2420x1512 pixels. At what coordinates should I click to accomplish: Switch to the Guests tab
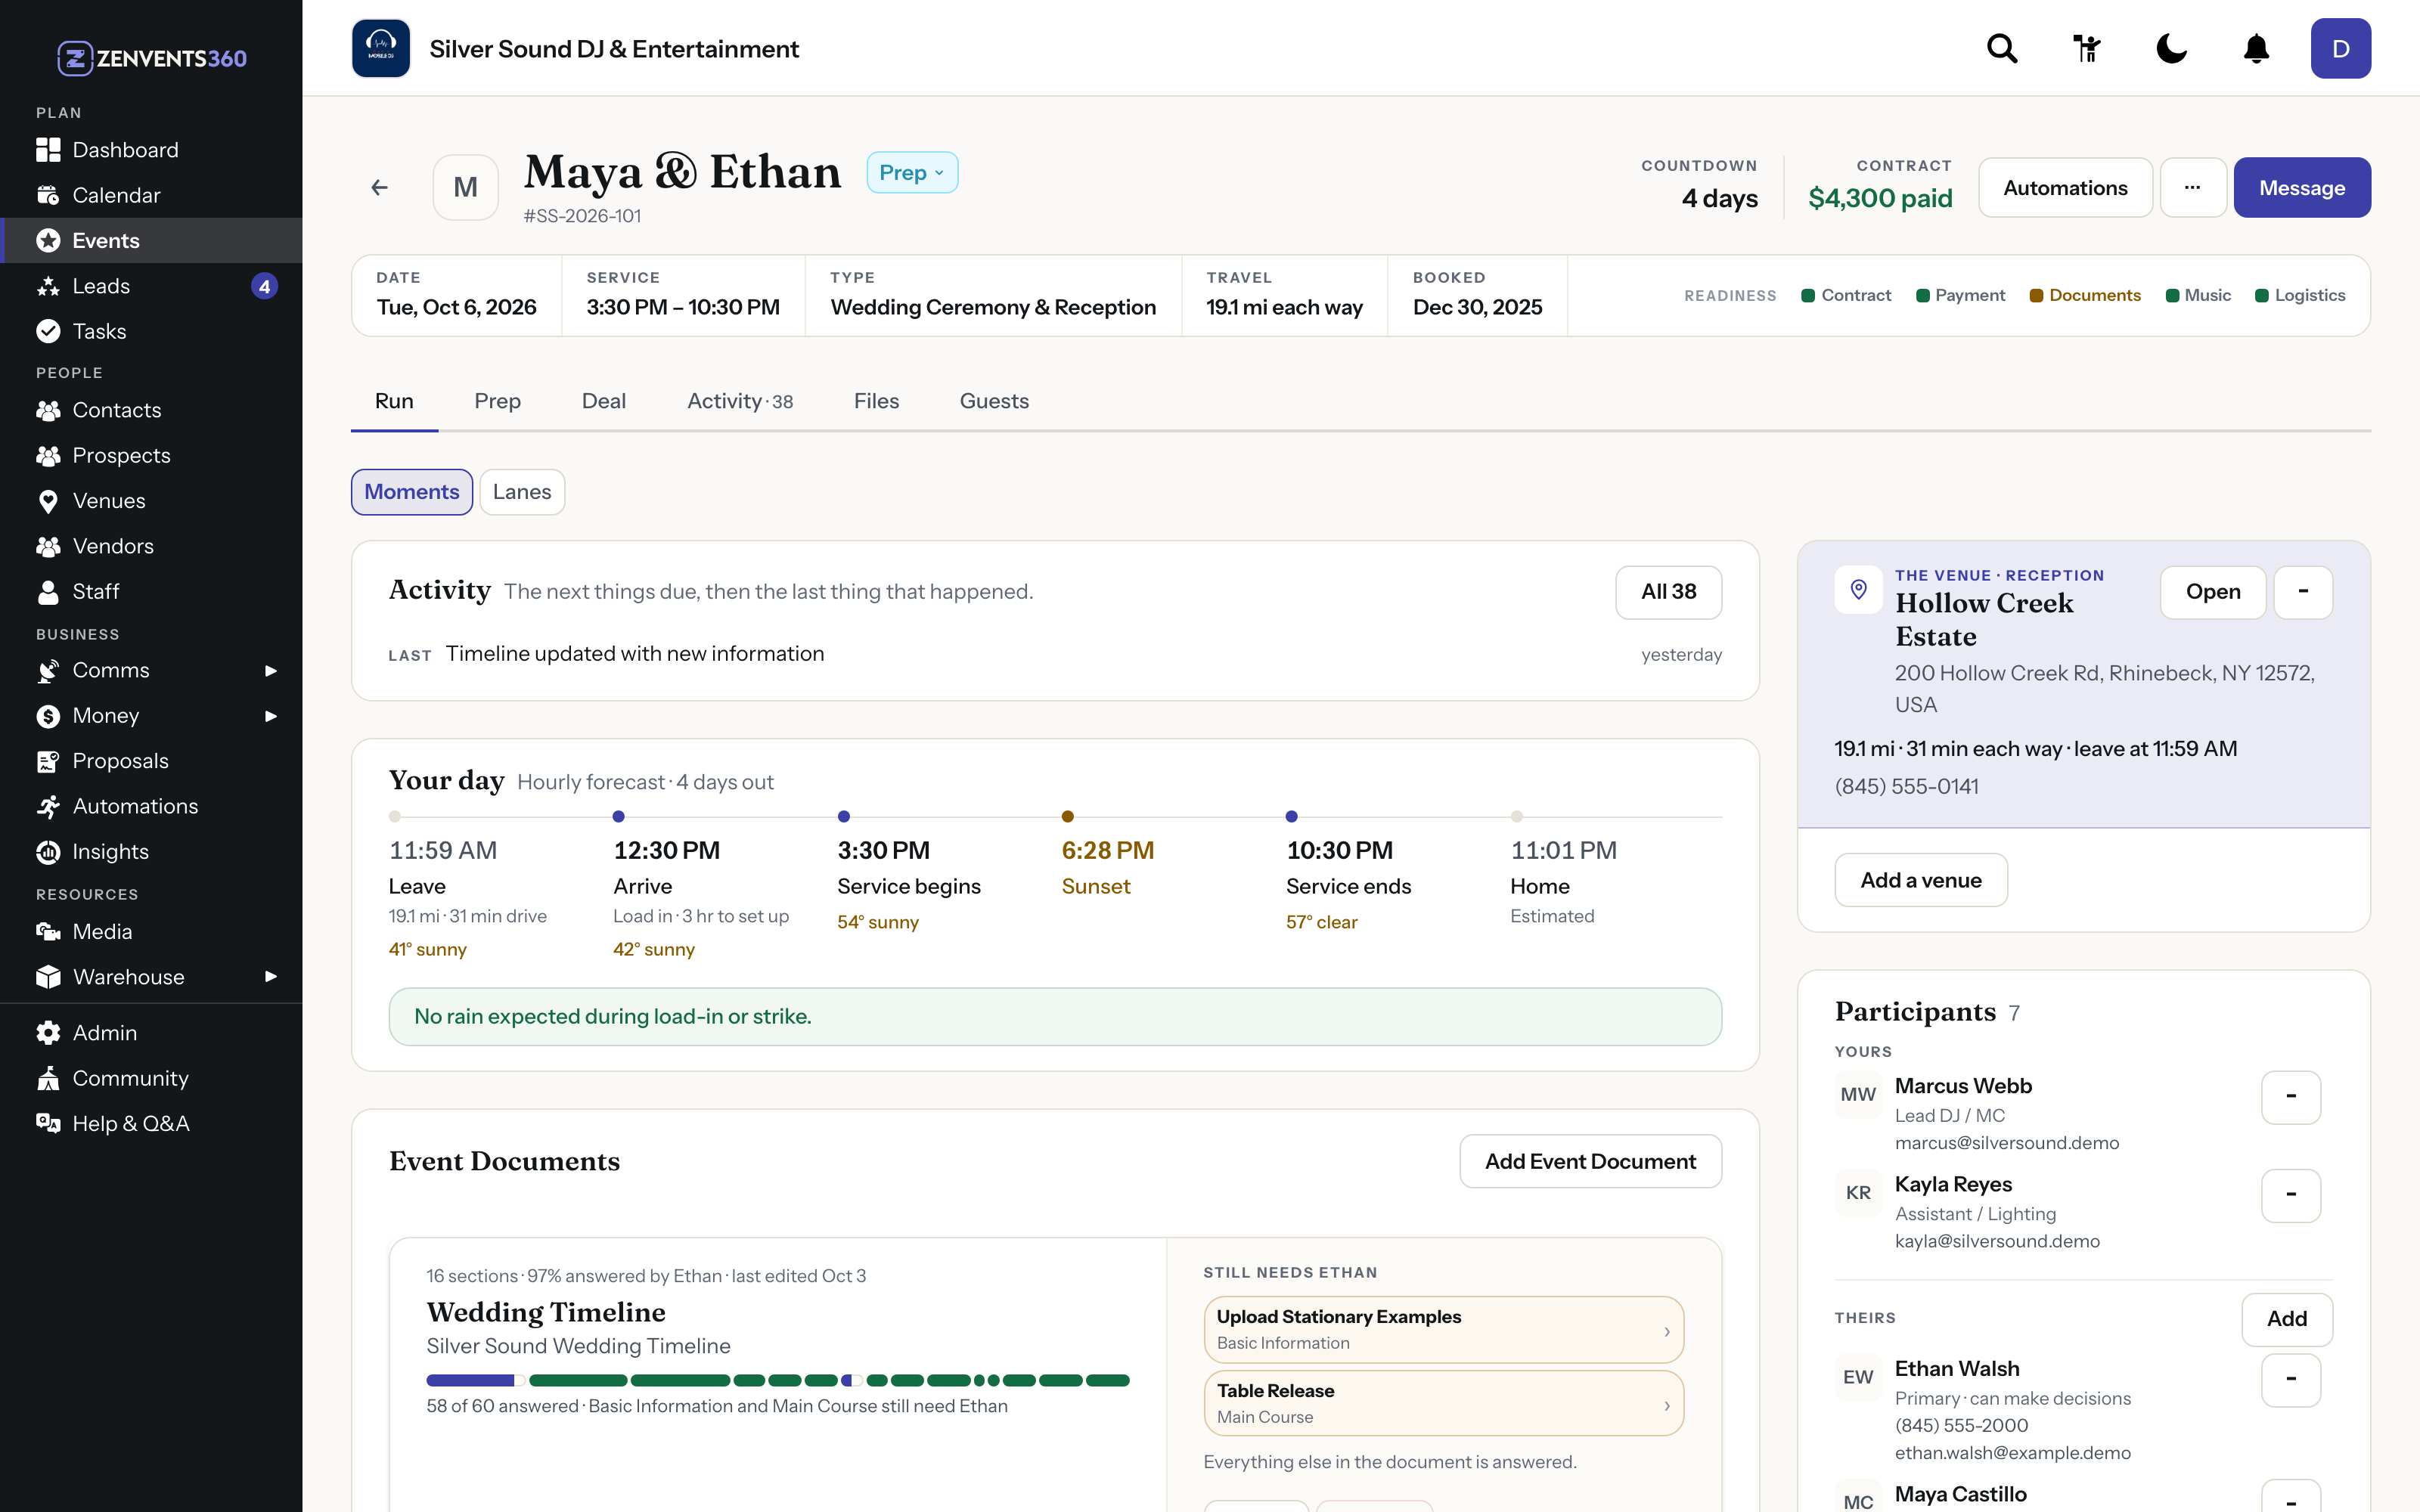994,401
